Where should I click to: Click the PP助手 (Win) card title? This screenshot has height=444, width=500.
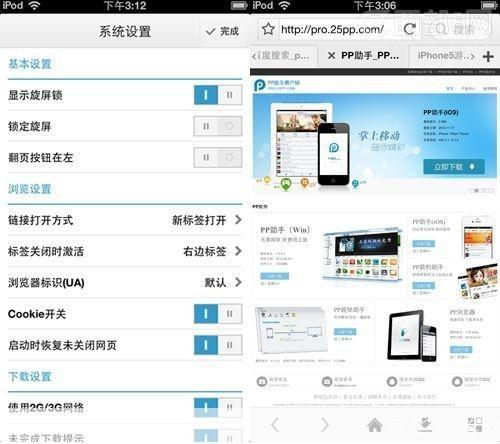(x=285, y=230)
